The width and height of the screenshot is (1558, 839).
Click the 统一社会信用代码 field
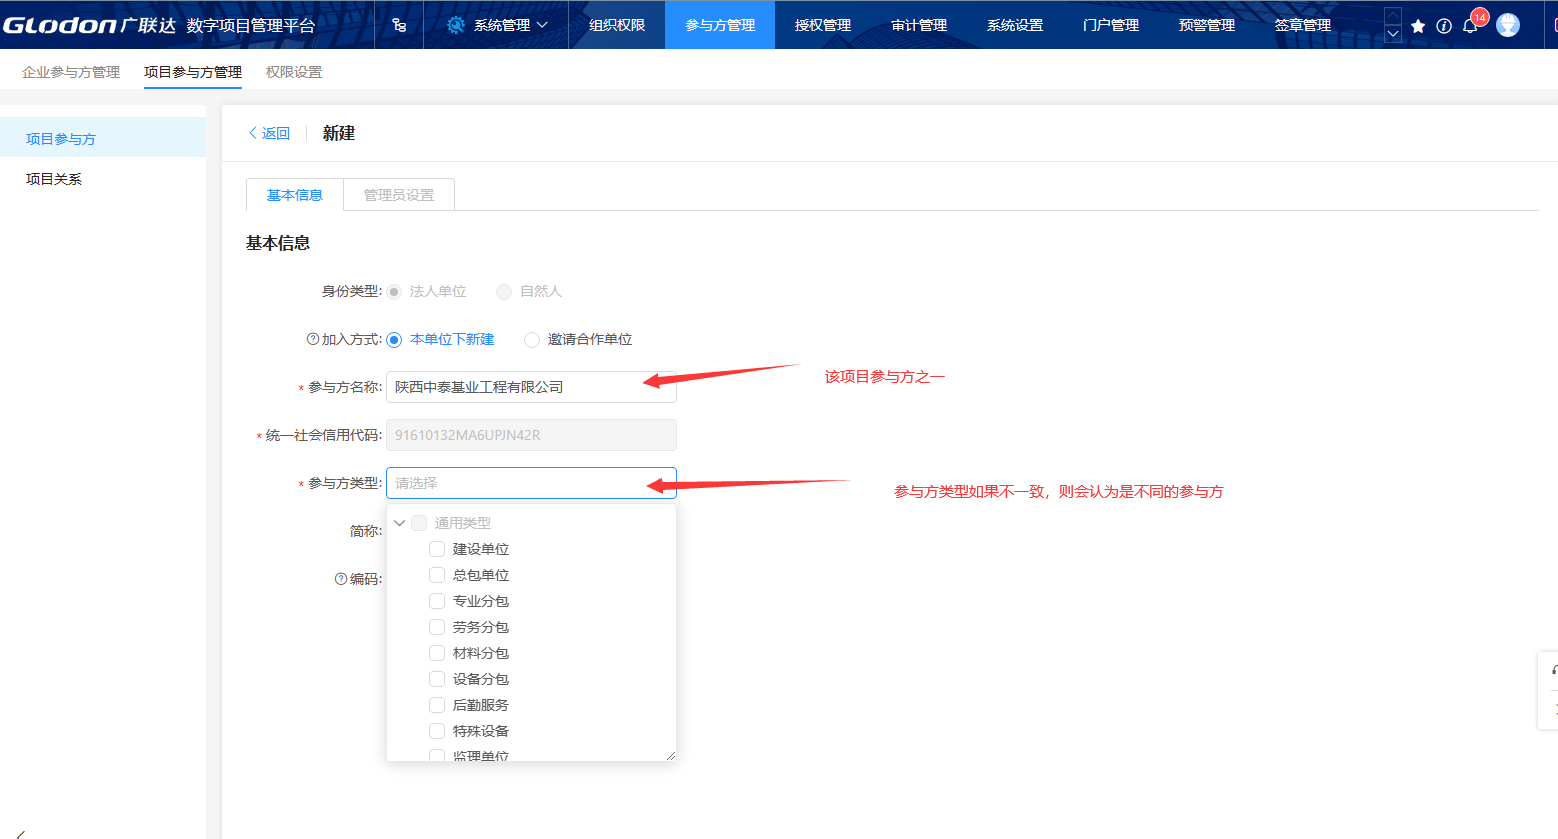[531, 435]
